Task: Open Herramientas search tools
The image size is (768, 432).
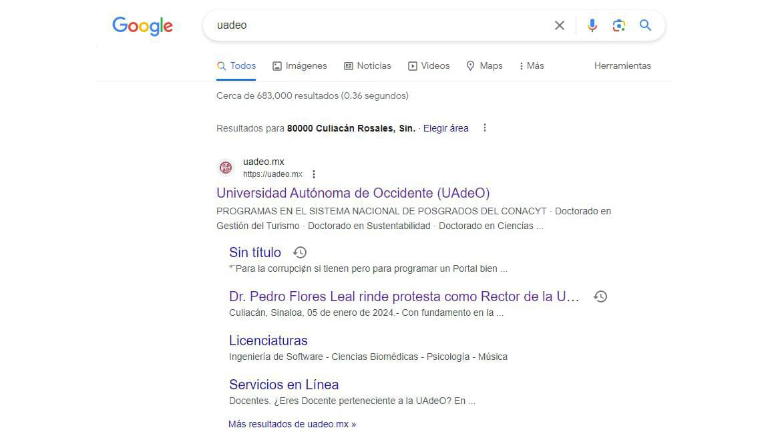Action: tap(622, 66)
